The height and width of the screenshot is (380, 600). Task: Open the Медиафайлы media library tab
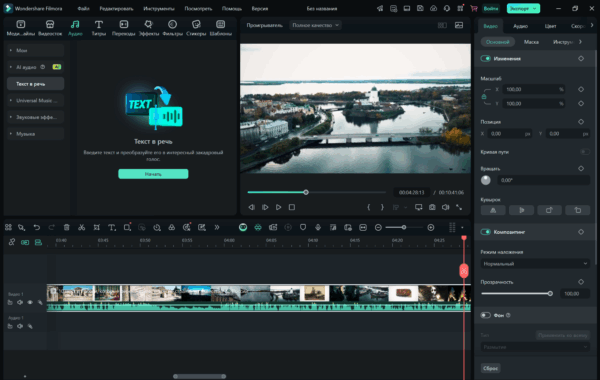(x=21, y=28)
